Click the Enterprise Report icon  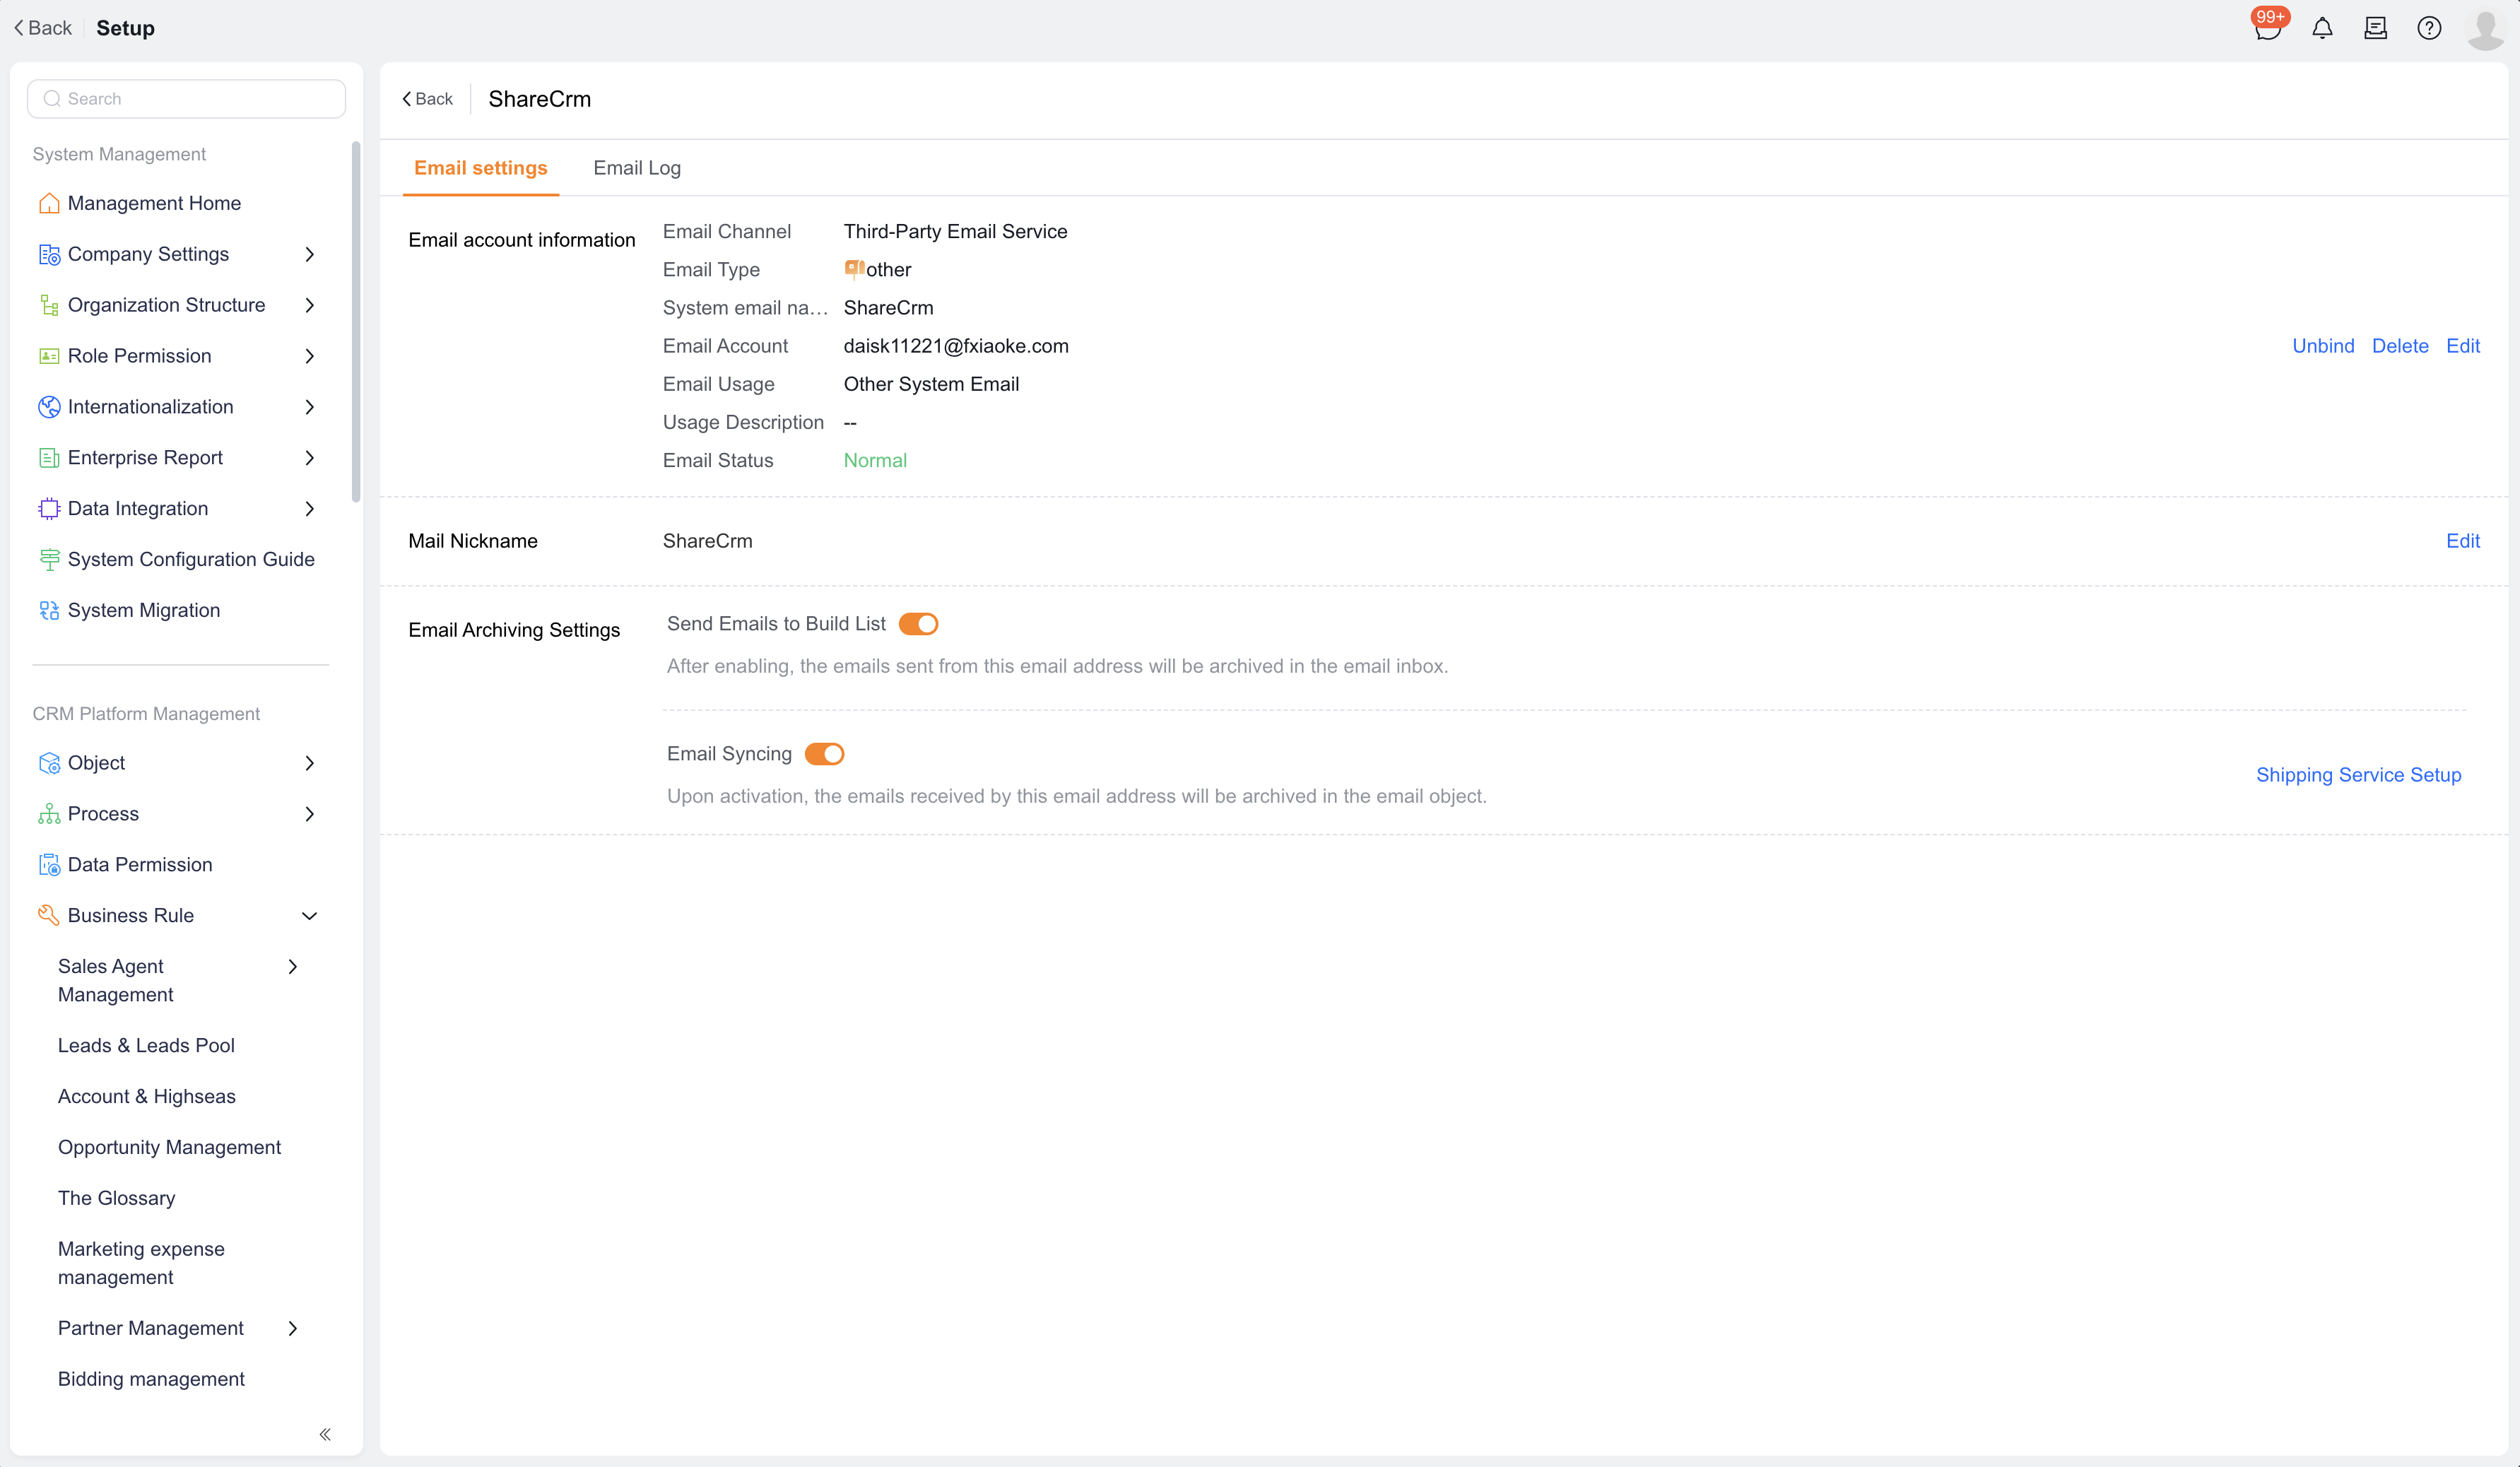tap(49, 458)
